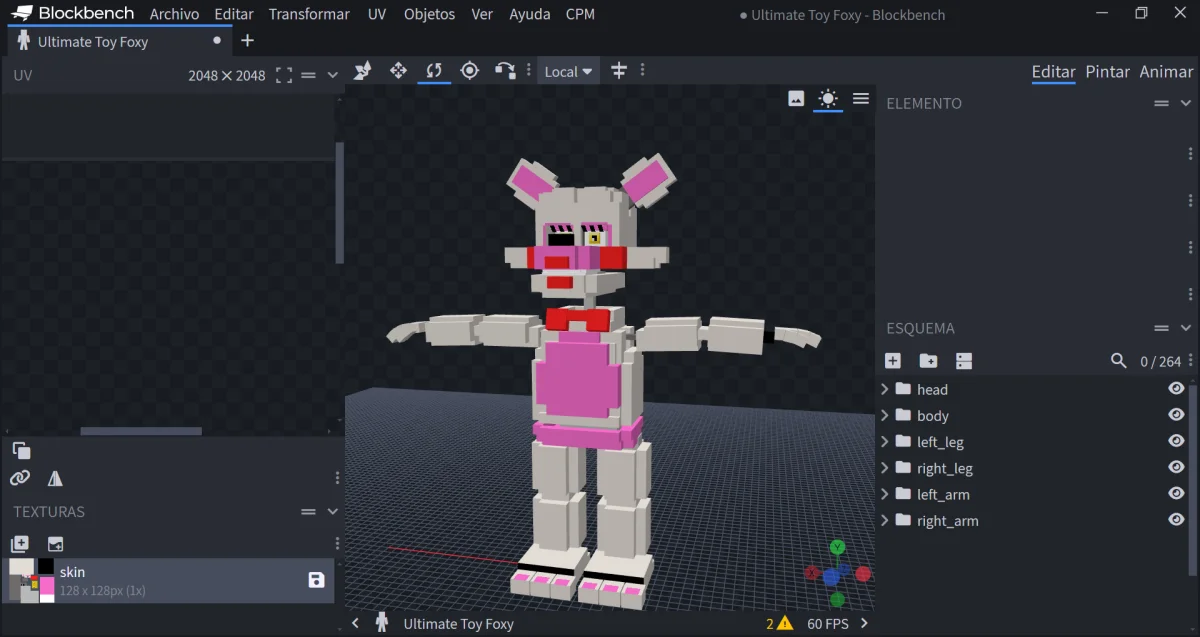Switch to Editar mode

click(1053, 71)
